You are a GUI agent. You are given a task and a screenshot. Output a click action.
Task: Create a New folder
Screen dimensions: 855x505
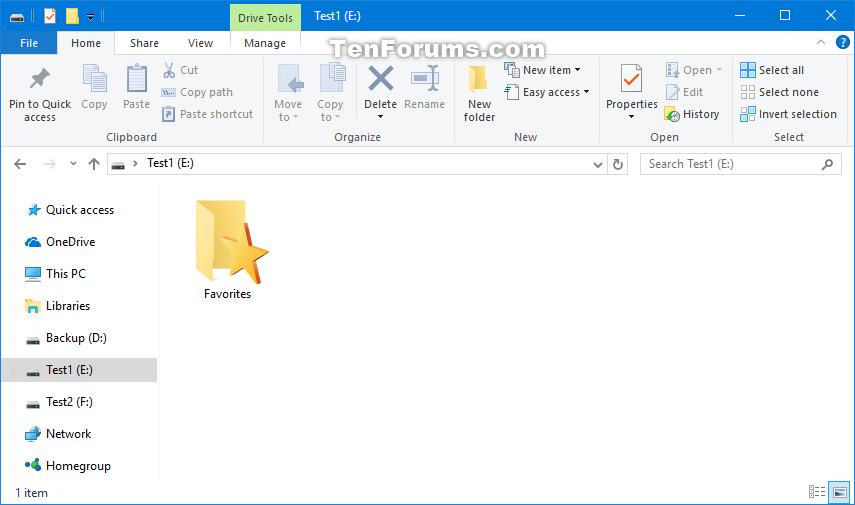point(479,93)
